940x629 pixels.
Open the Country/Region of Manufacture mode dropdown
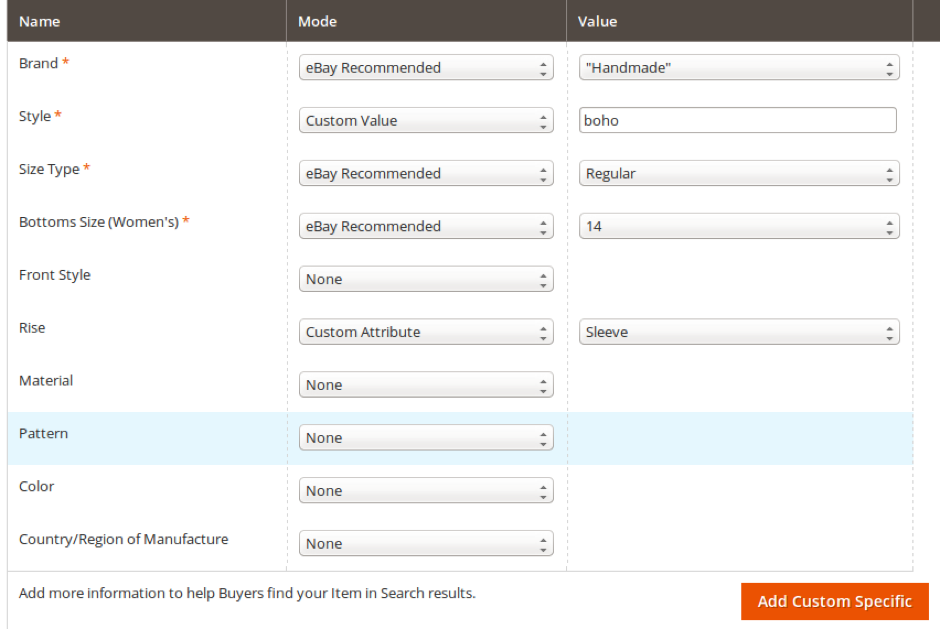point(426,543)
